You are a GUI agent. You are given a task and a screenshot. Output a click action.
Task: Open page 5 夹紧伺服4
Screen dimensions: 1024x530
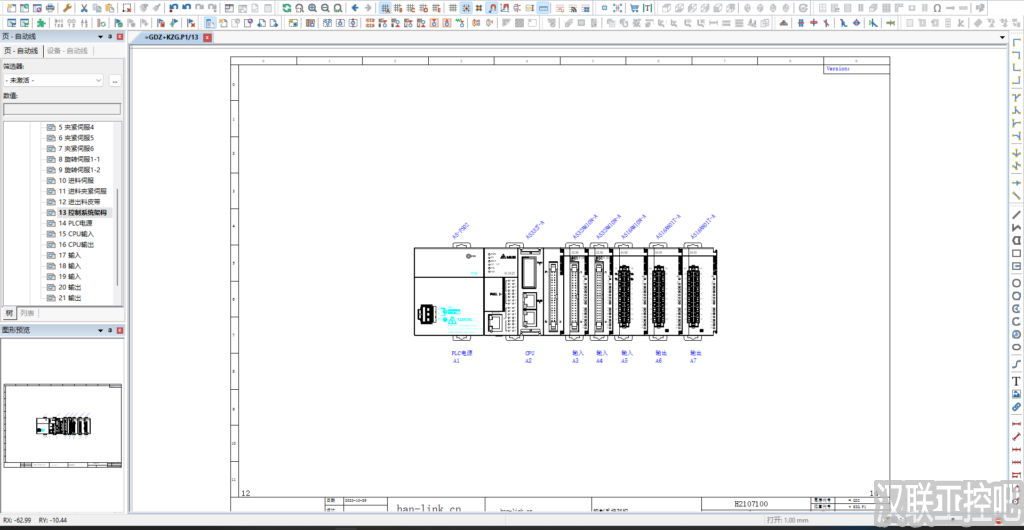(x=76, y=127)
